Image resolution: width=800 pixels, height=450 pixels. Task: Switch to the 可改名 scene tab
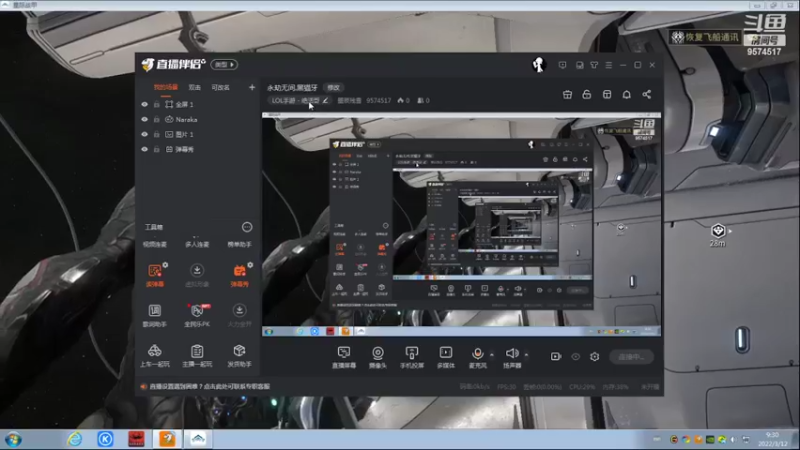pyautogui.click(x=221, y=87)
